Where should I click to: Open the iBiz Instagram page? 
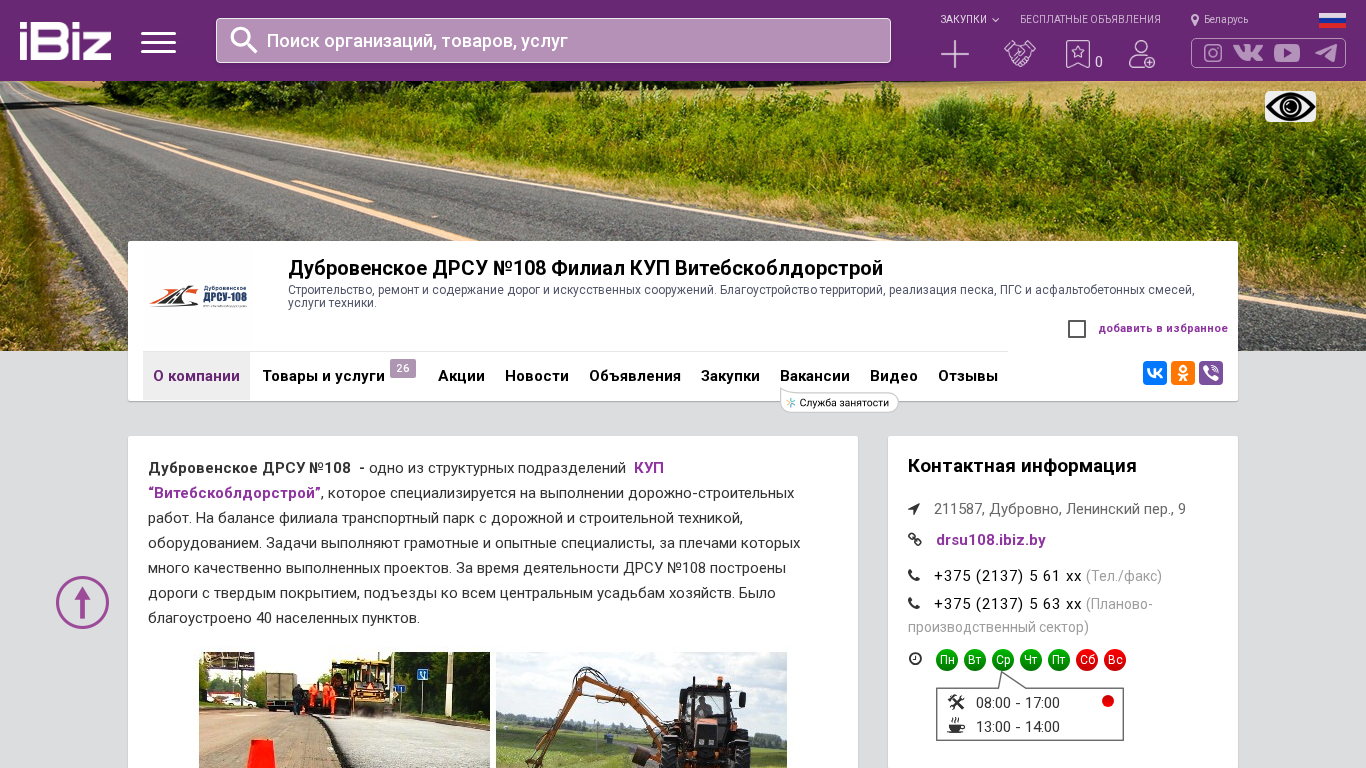(1213, 53)
